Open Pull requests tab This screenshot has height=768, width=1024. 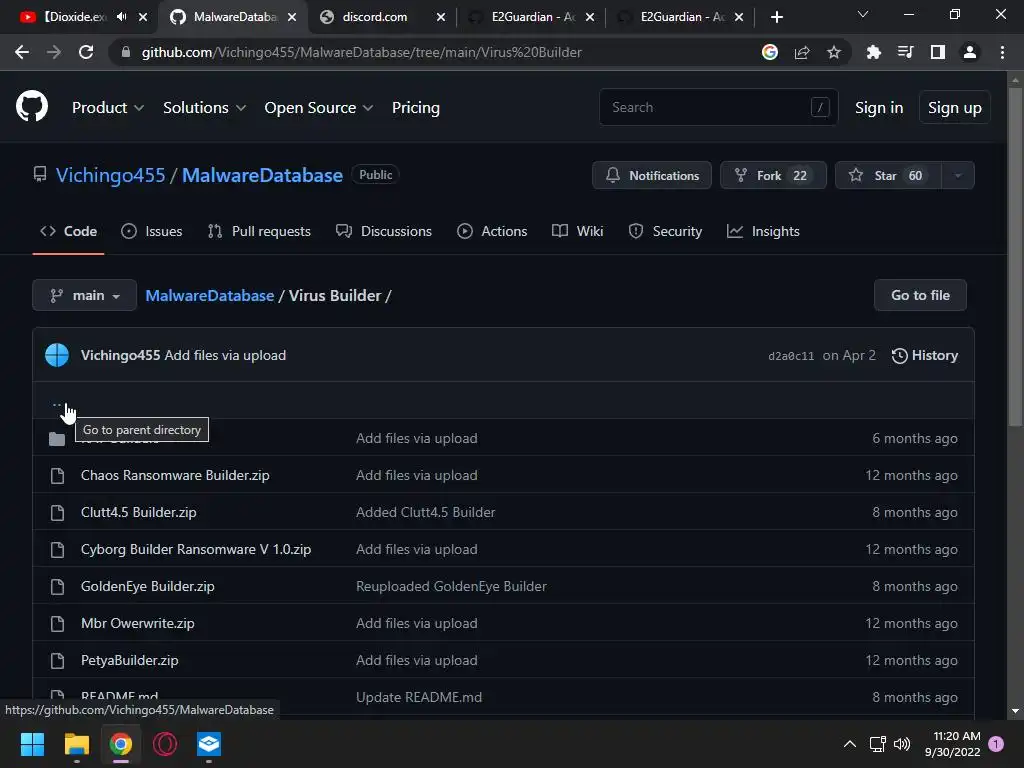point(259,231)
